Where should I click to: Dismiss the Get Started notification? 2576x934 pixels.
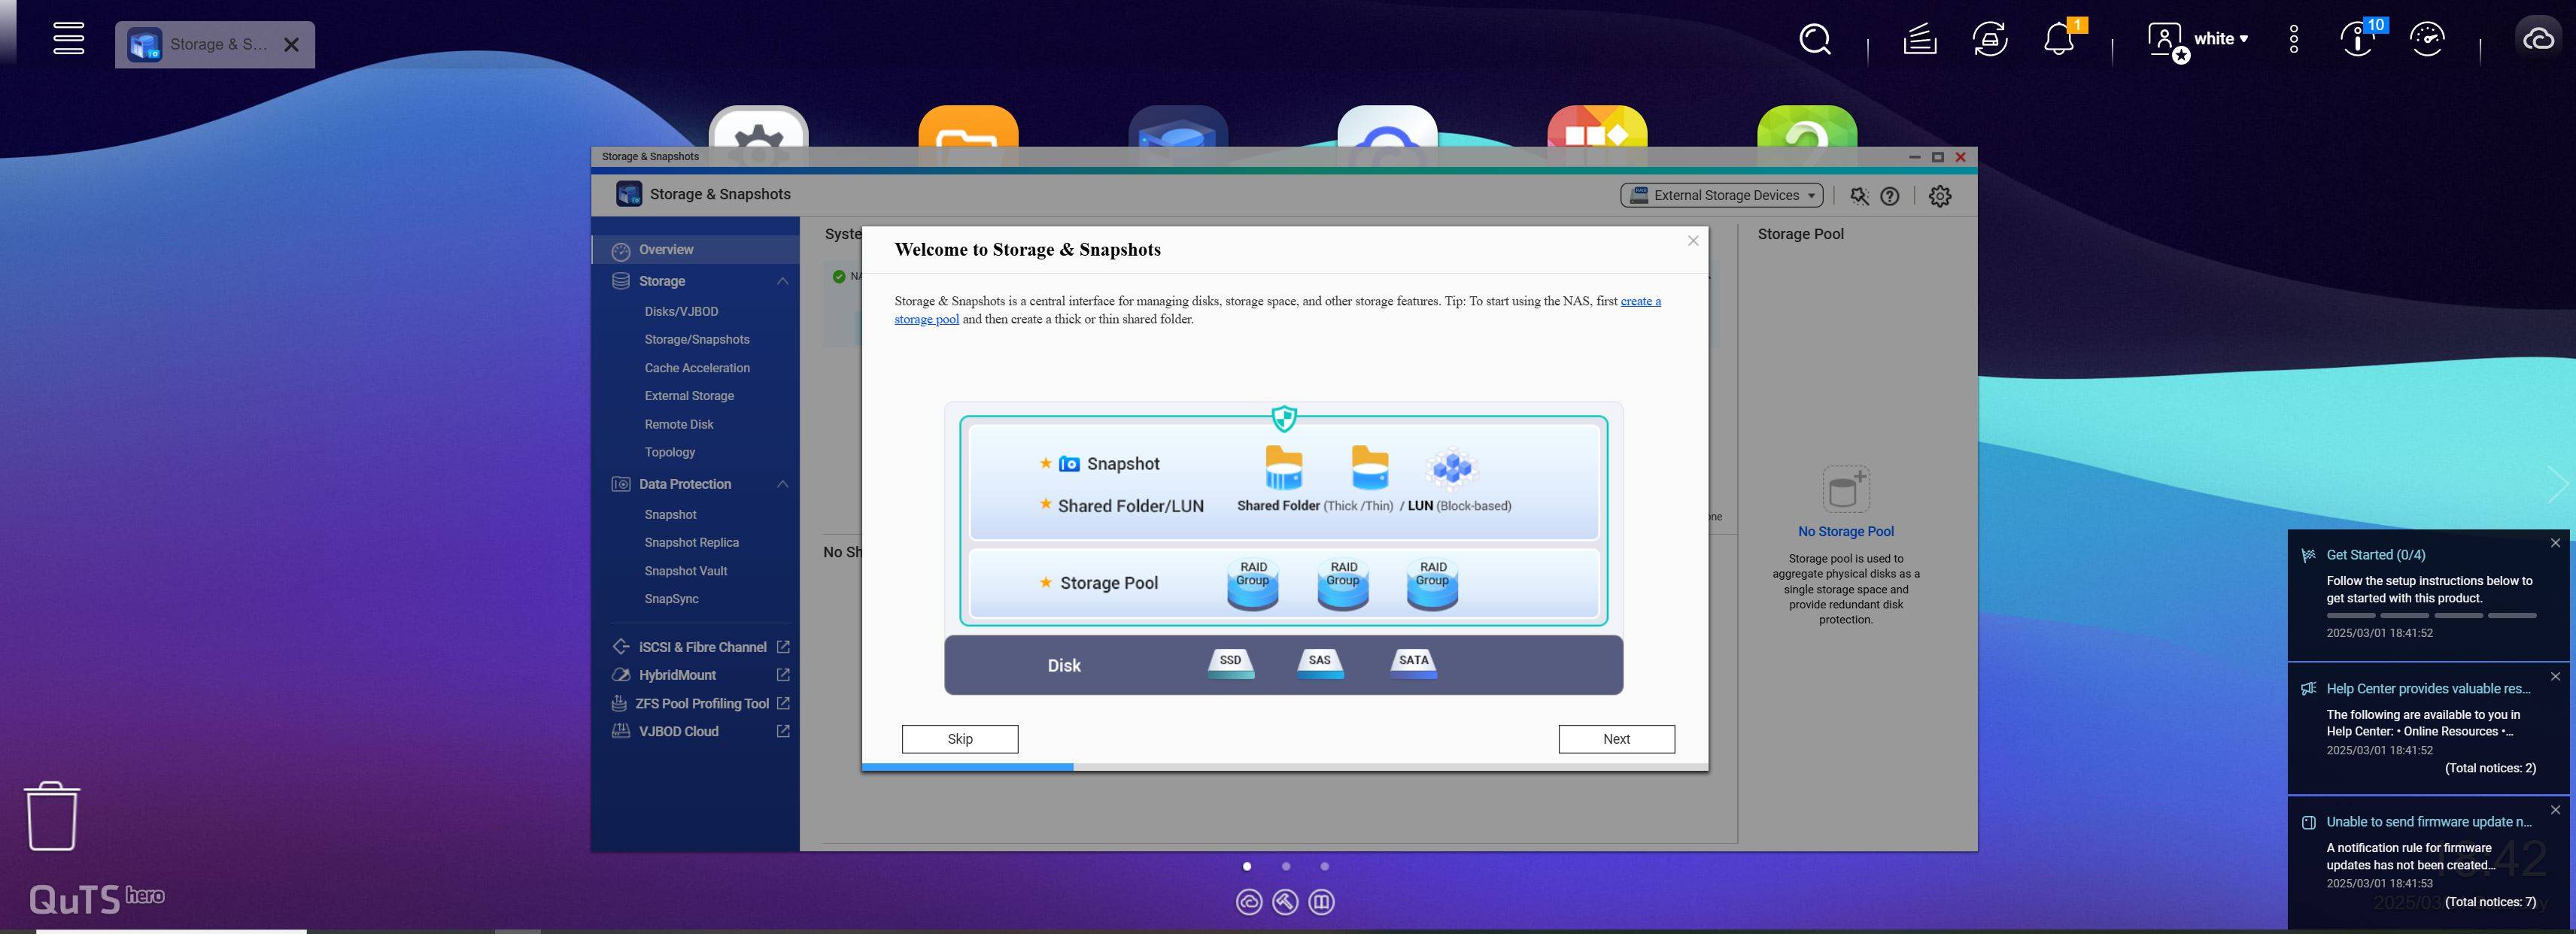(2555, 544)
